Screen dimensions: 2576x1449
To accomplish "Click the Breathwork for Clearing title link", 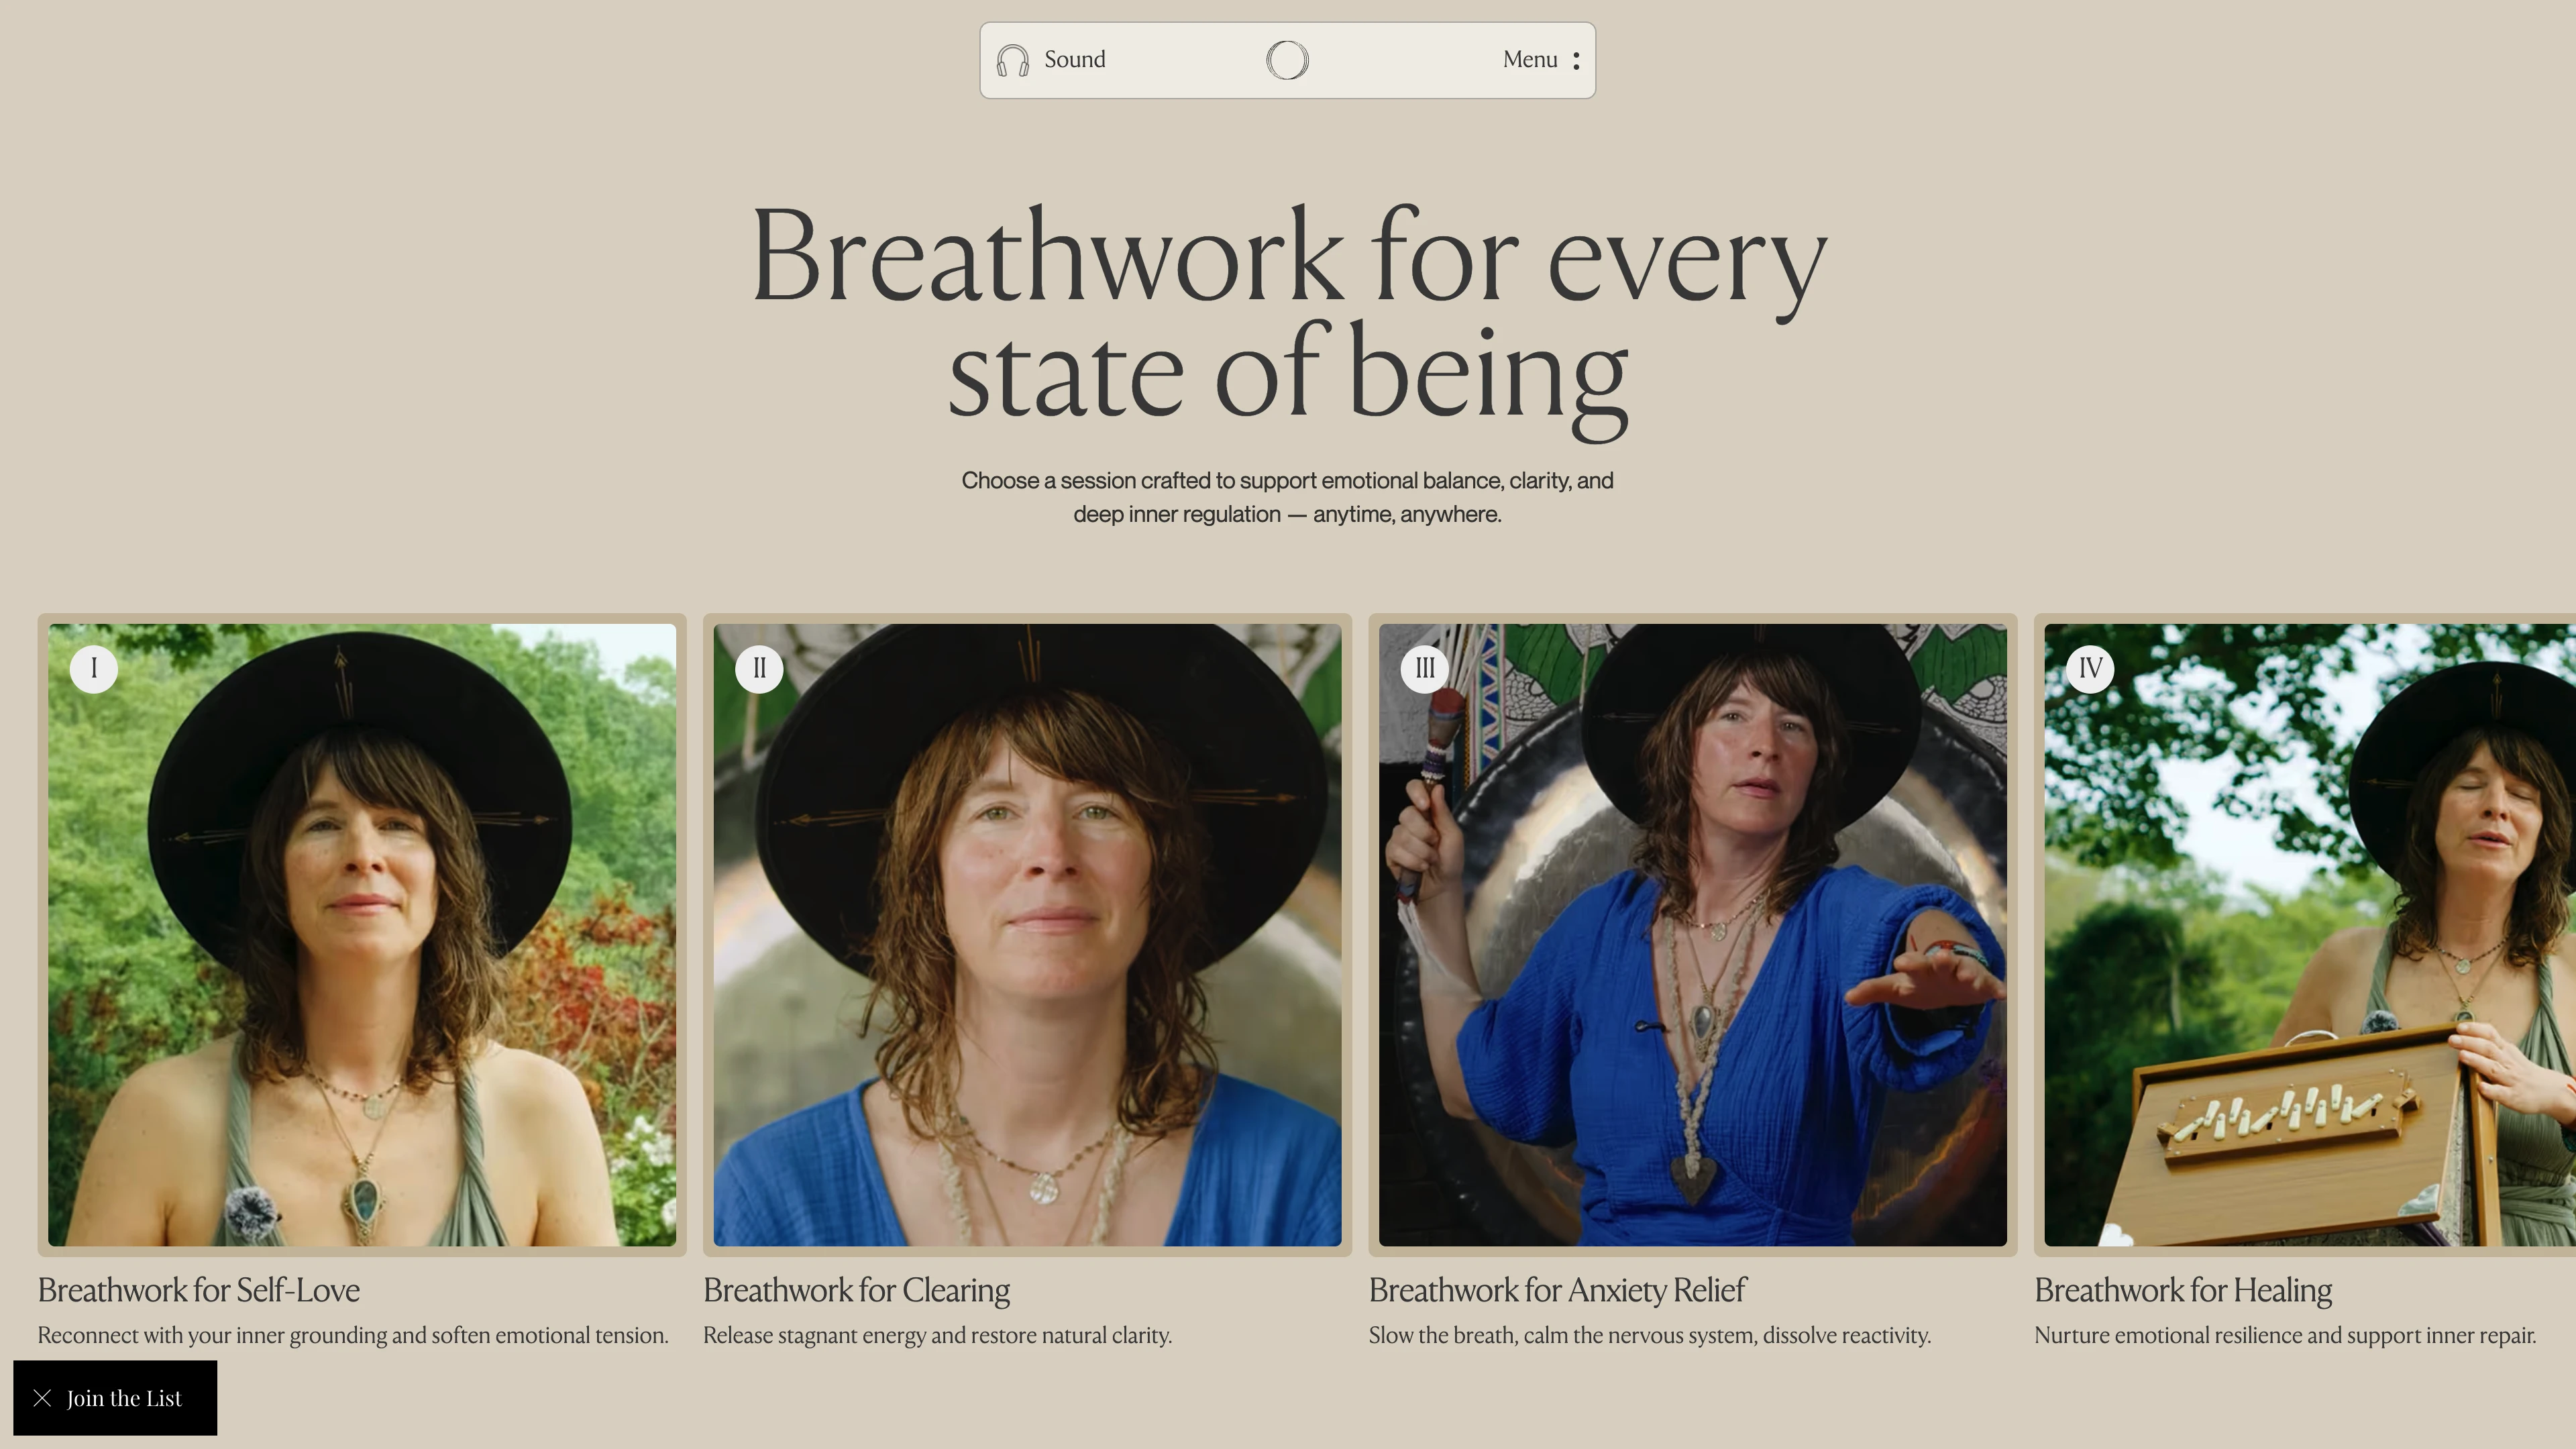I will click(x=857, y=1290).
